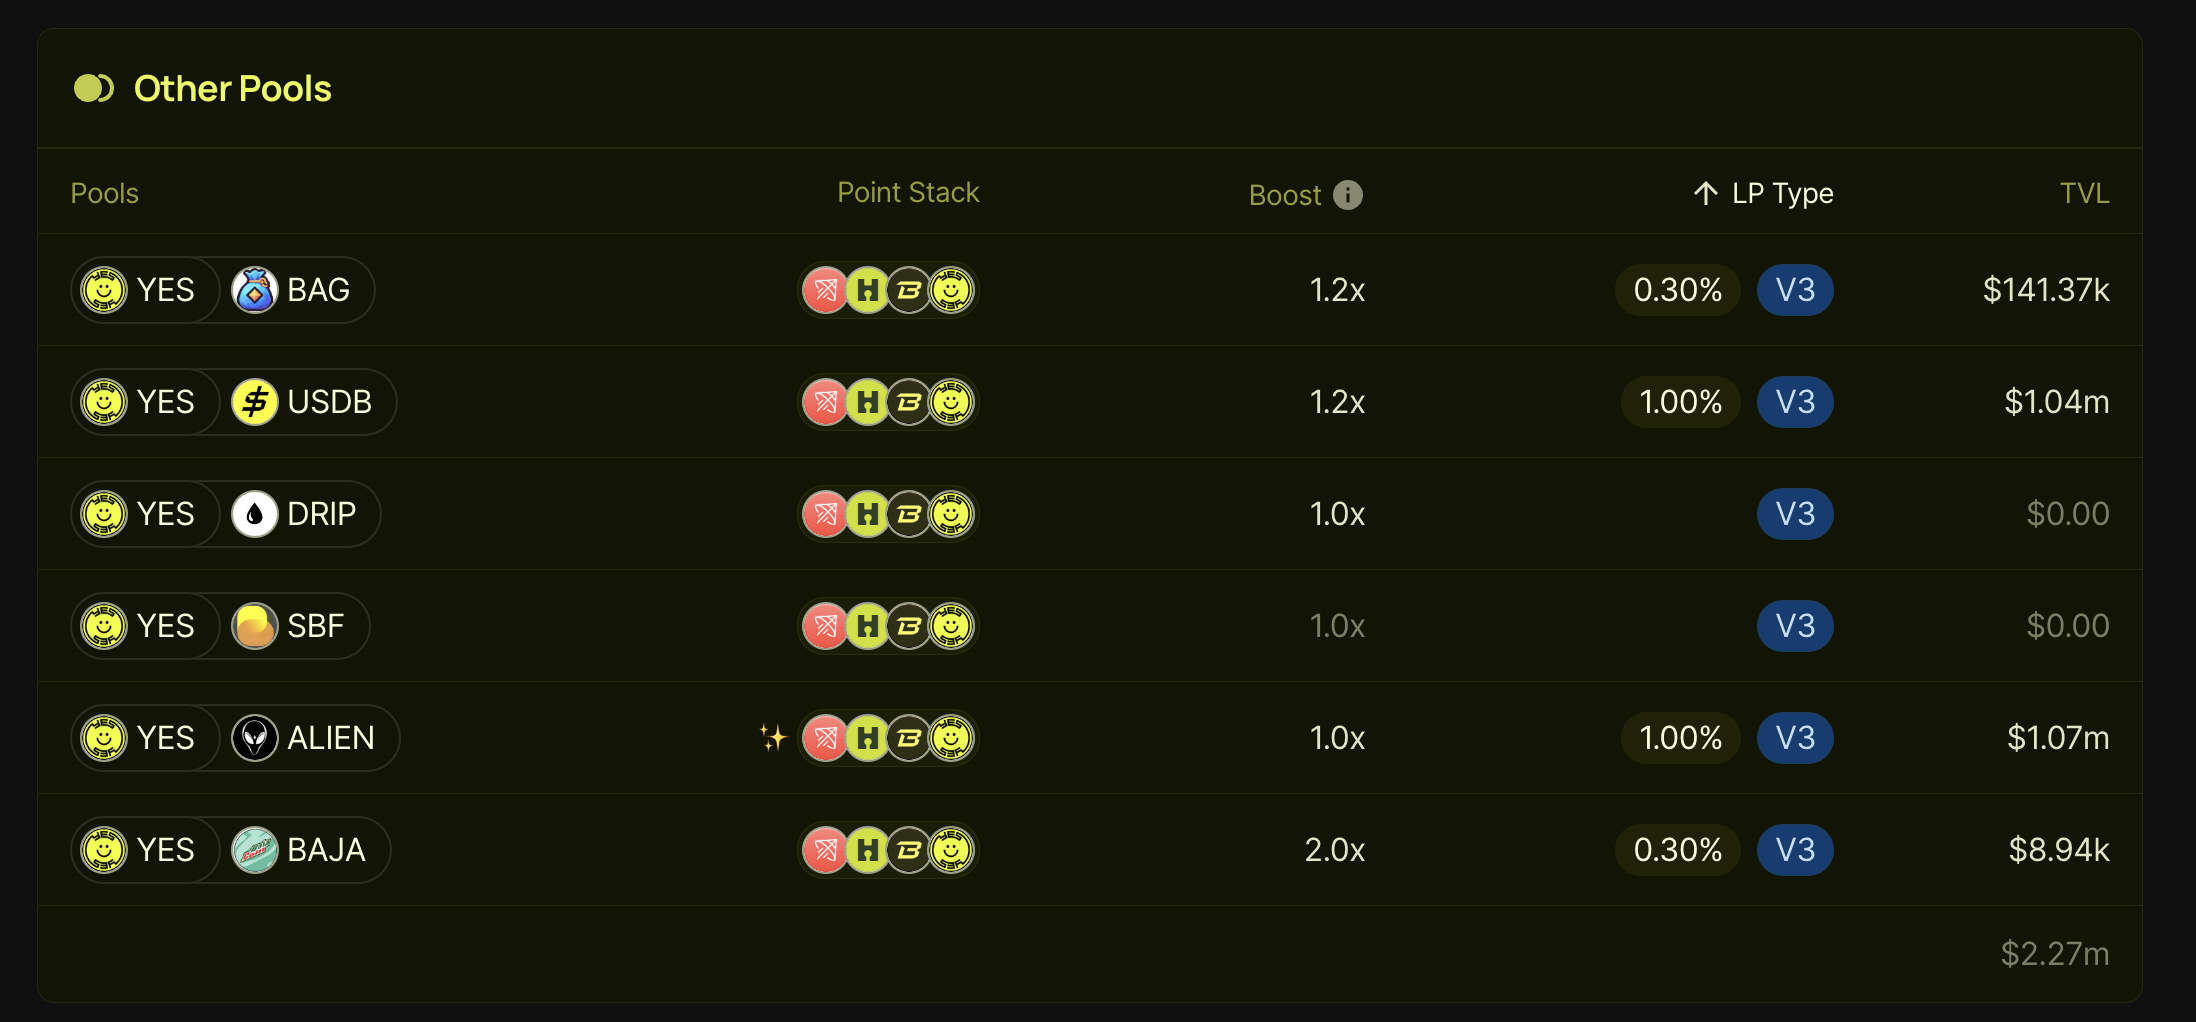Screen dimensions: 2196x1022
Task: Click 0.30% fee badge in BAJA row
Action: (x=1678, y=850)
